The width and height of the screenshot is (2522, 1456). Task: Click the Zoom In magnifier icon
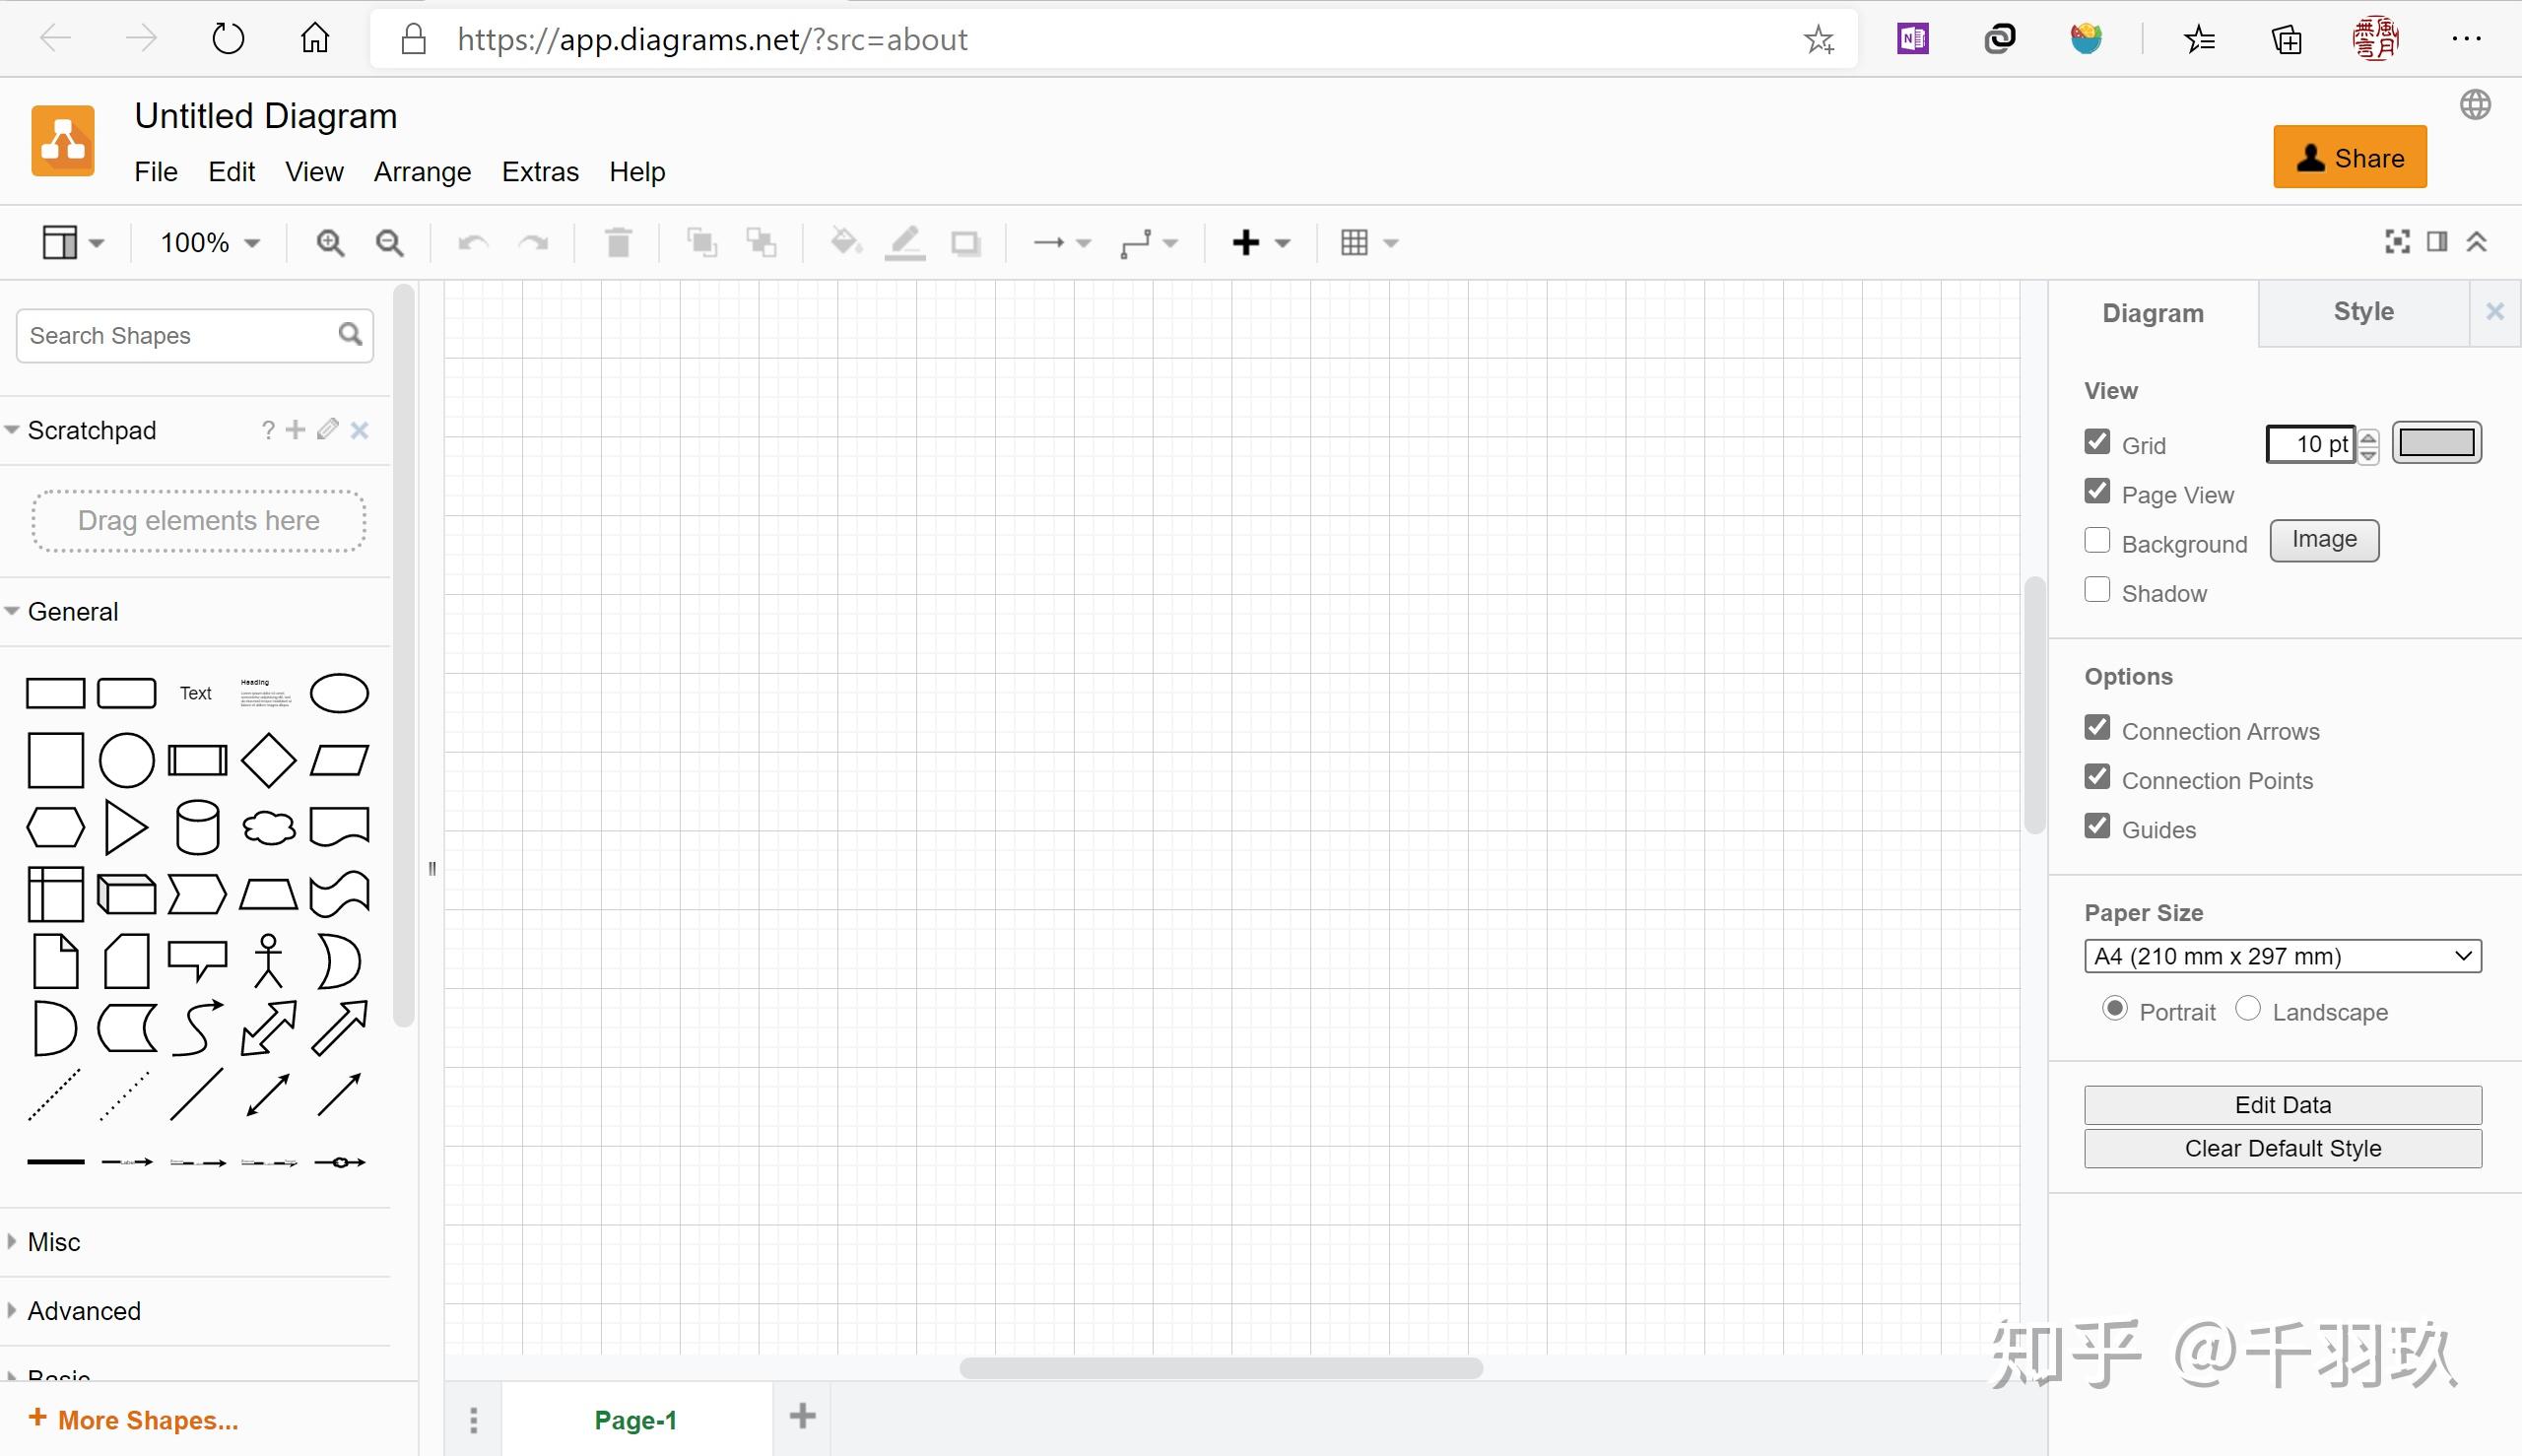(x=330, y=243)
